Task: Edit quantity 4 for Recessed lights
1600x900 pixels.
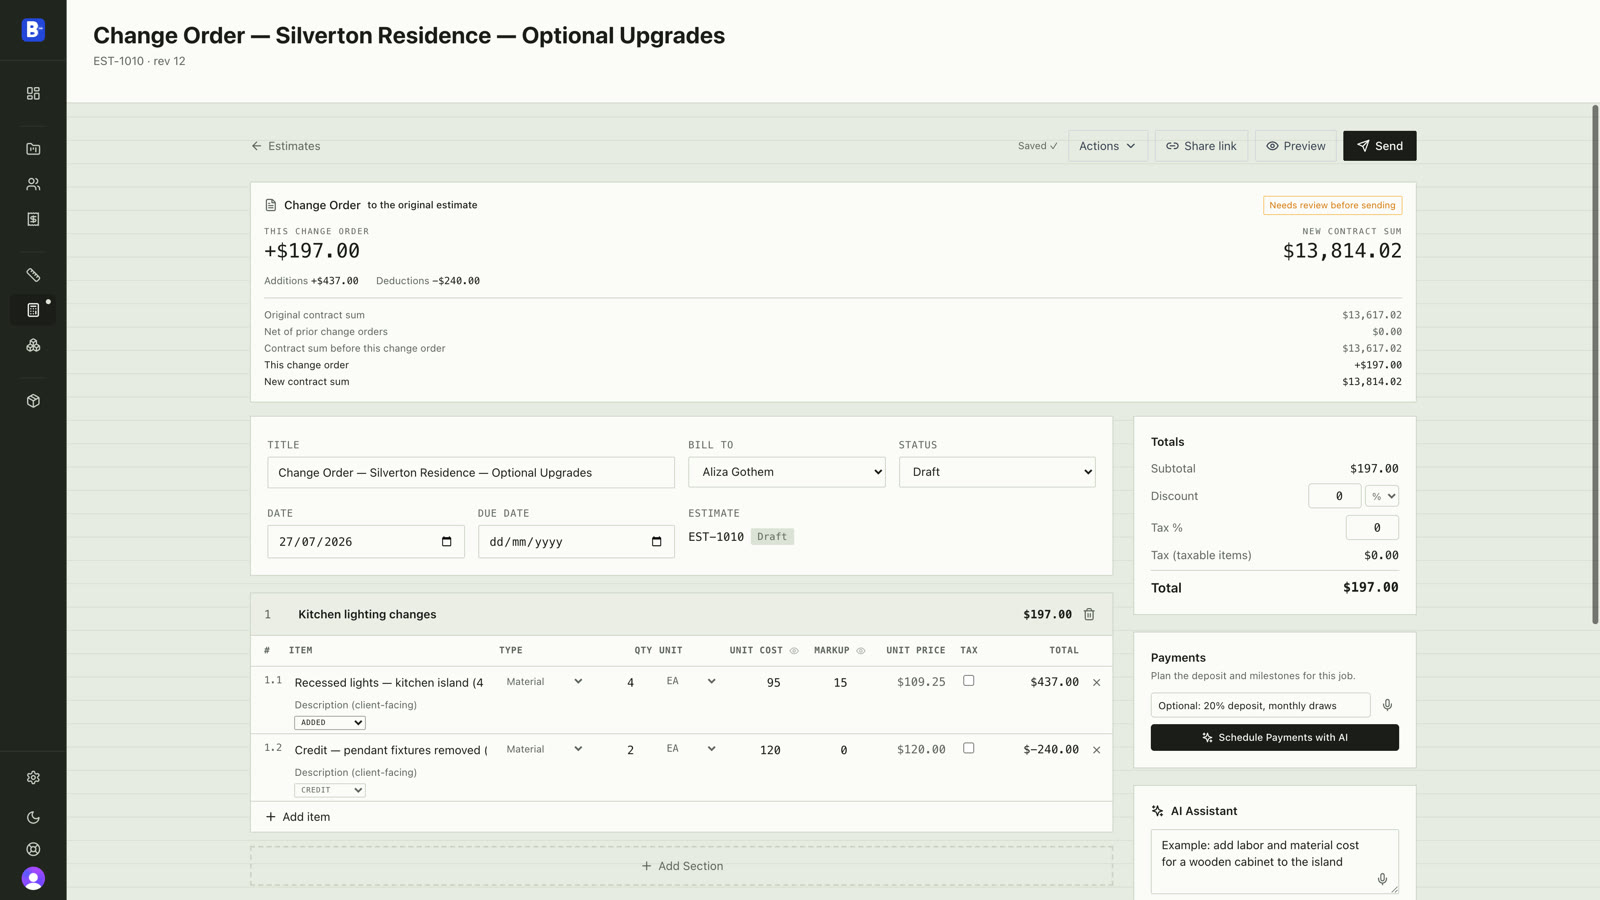Action: point(630,683)
